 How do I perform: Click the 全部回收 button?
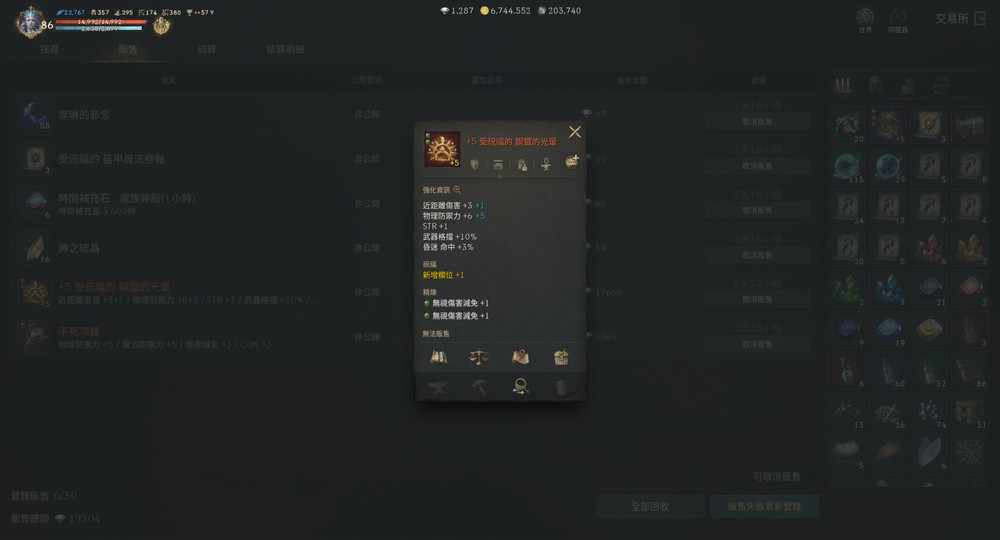[x=650, y=506]
